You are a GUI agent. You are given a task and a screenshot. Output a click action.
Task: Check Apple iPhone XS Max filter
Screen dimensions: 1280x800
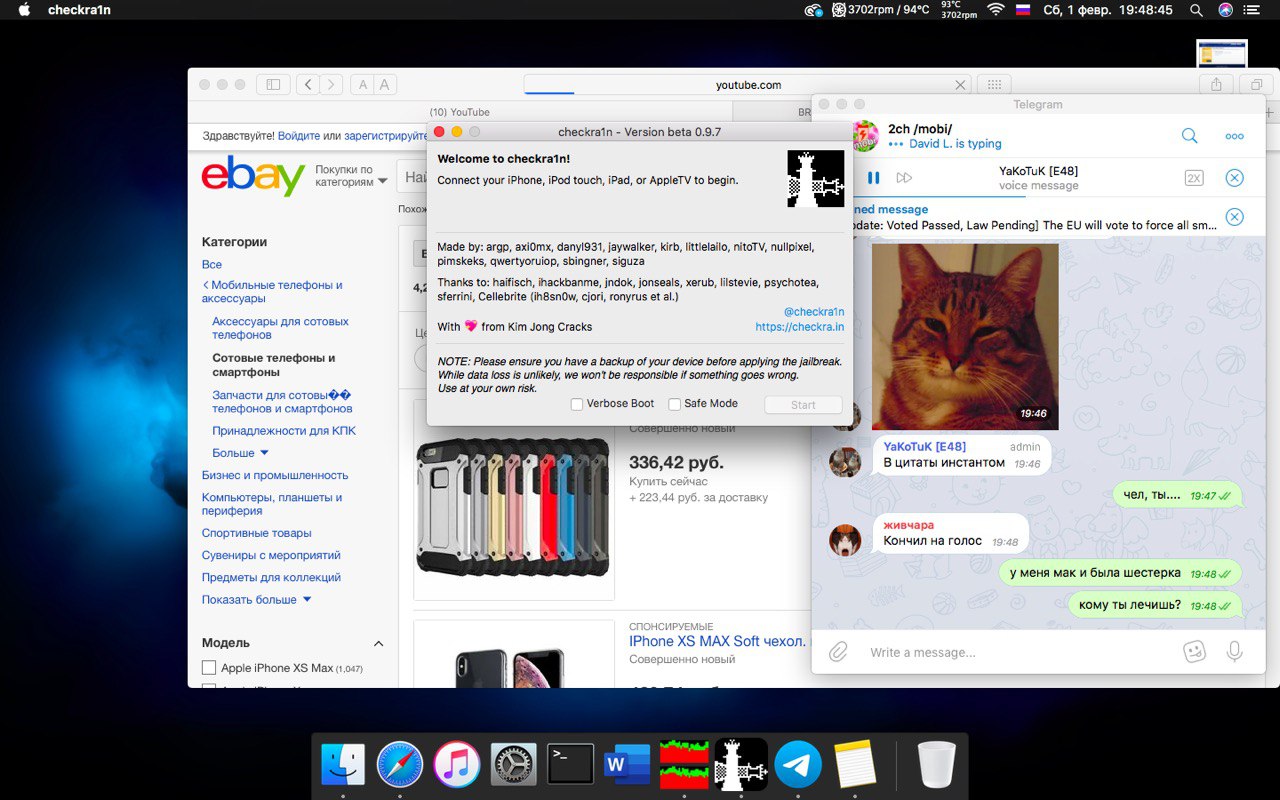[x=209, y=667]
